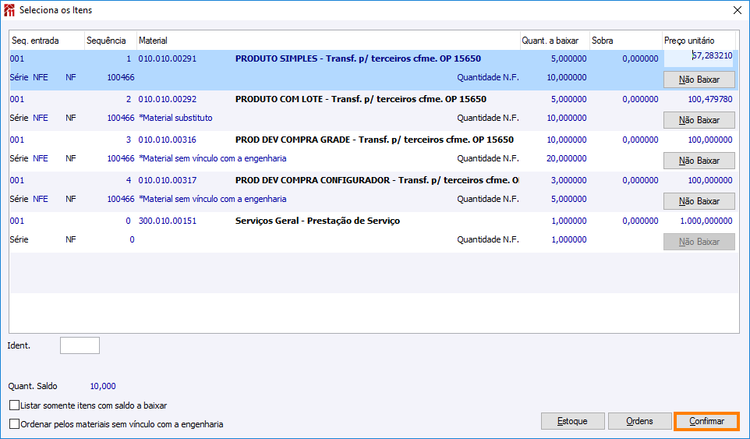Screen dimensions: 750x439
Task: Click Não Baixar for PRODUTO COM LOTE row
Action: click(x=699, y=121)
